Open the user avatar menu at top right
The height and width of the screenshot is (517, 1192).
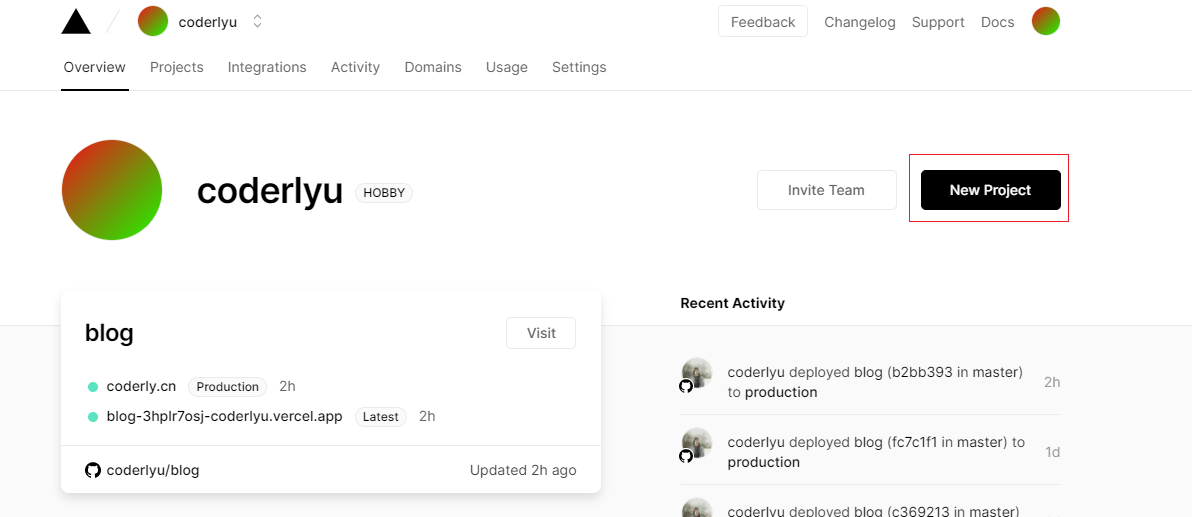(x=1045, y=21)
